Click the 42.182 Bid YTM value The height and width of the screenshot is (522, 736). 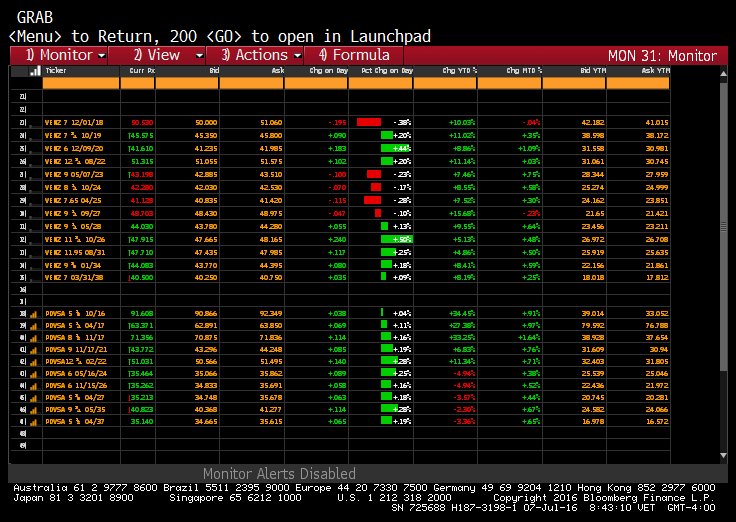[x=593, y=123]
